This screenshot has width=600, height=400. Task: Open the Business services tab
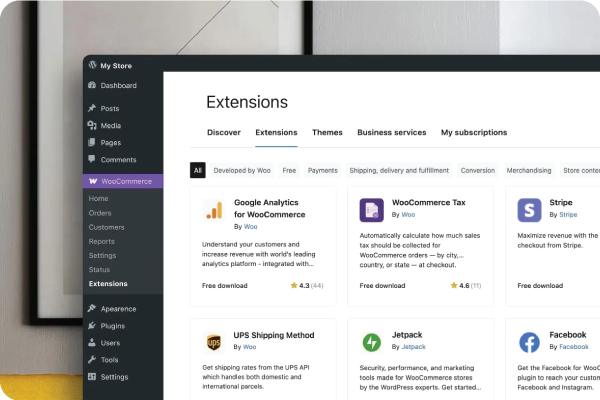(x=391, y=132)
